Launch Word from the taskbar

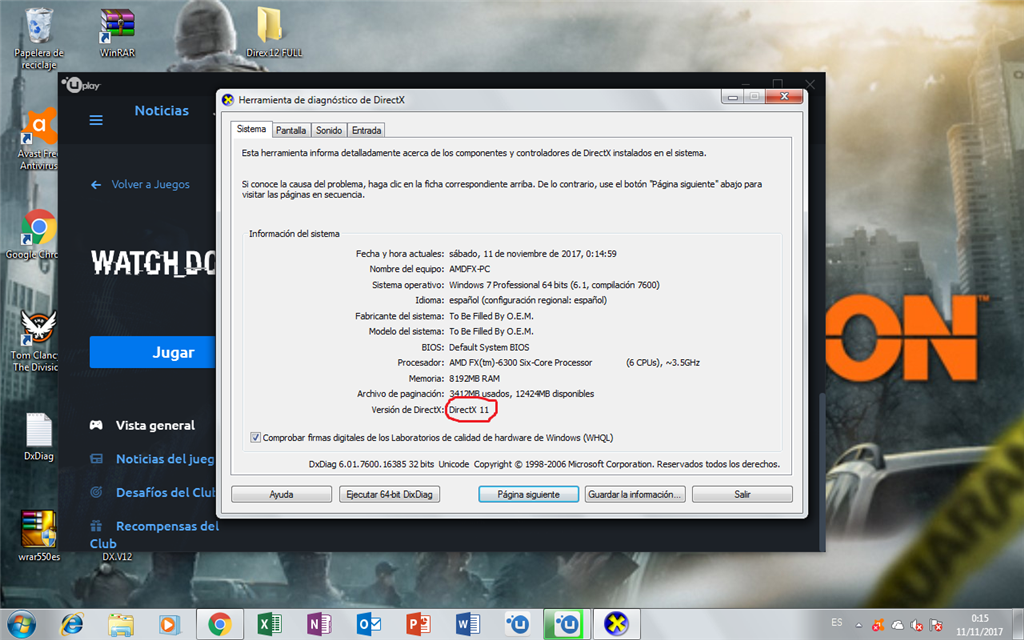(x=467, y=625)
